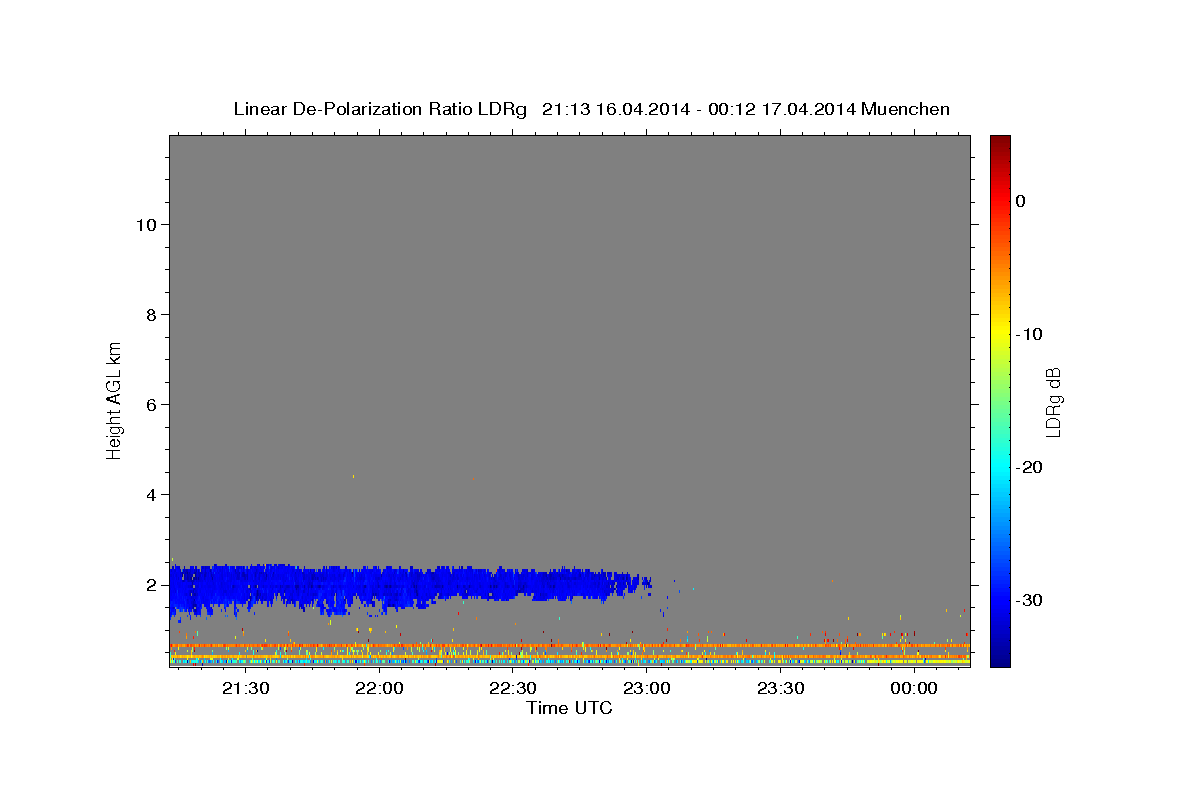Click the cyan colorbar region at -20

1000,467
